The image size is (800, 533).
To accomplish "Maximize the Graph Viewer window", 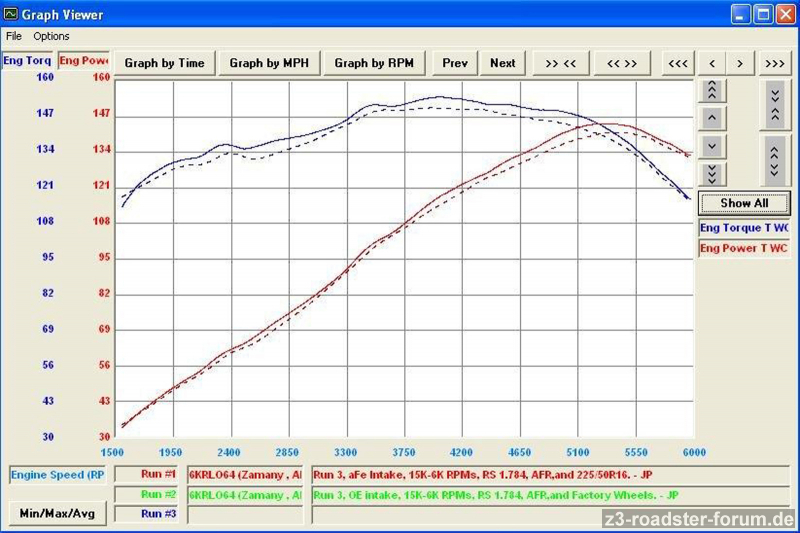I will point(763,14).
